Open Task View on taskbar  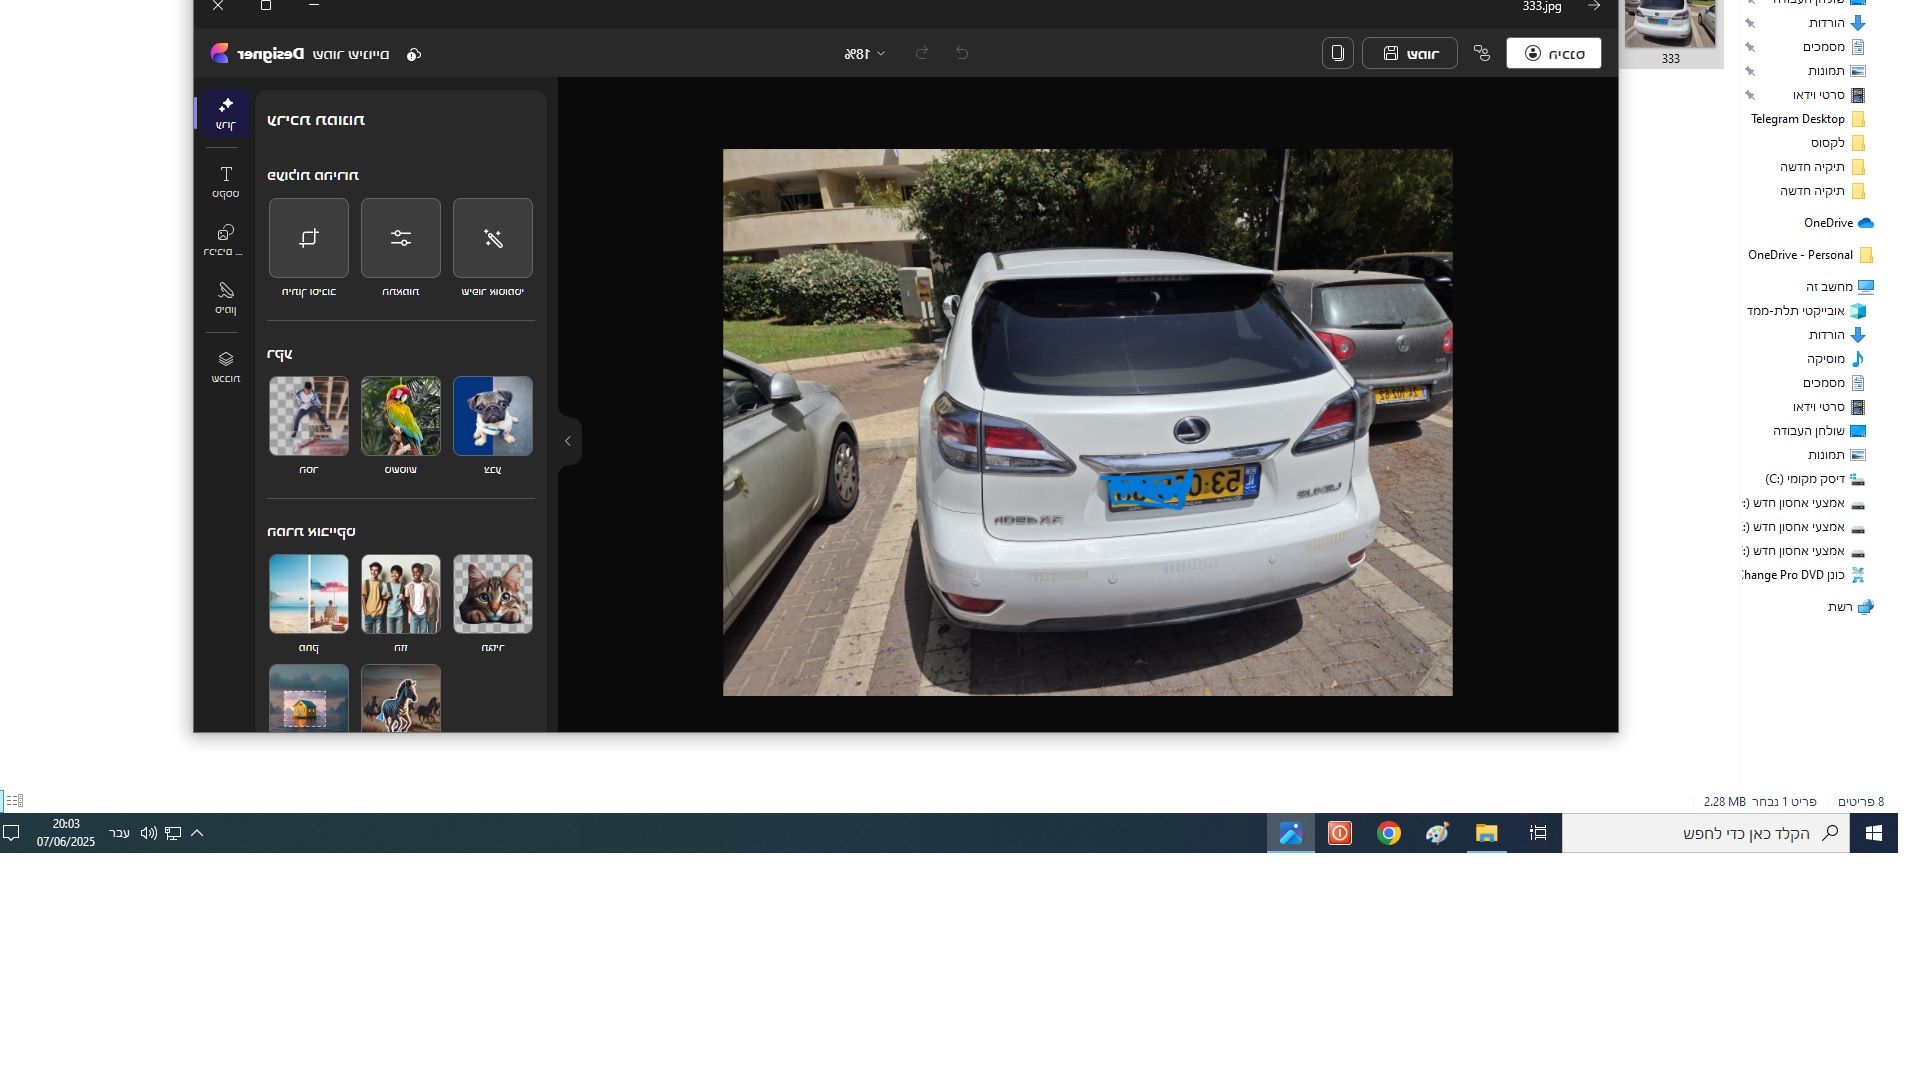(1538, 833)
